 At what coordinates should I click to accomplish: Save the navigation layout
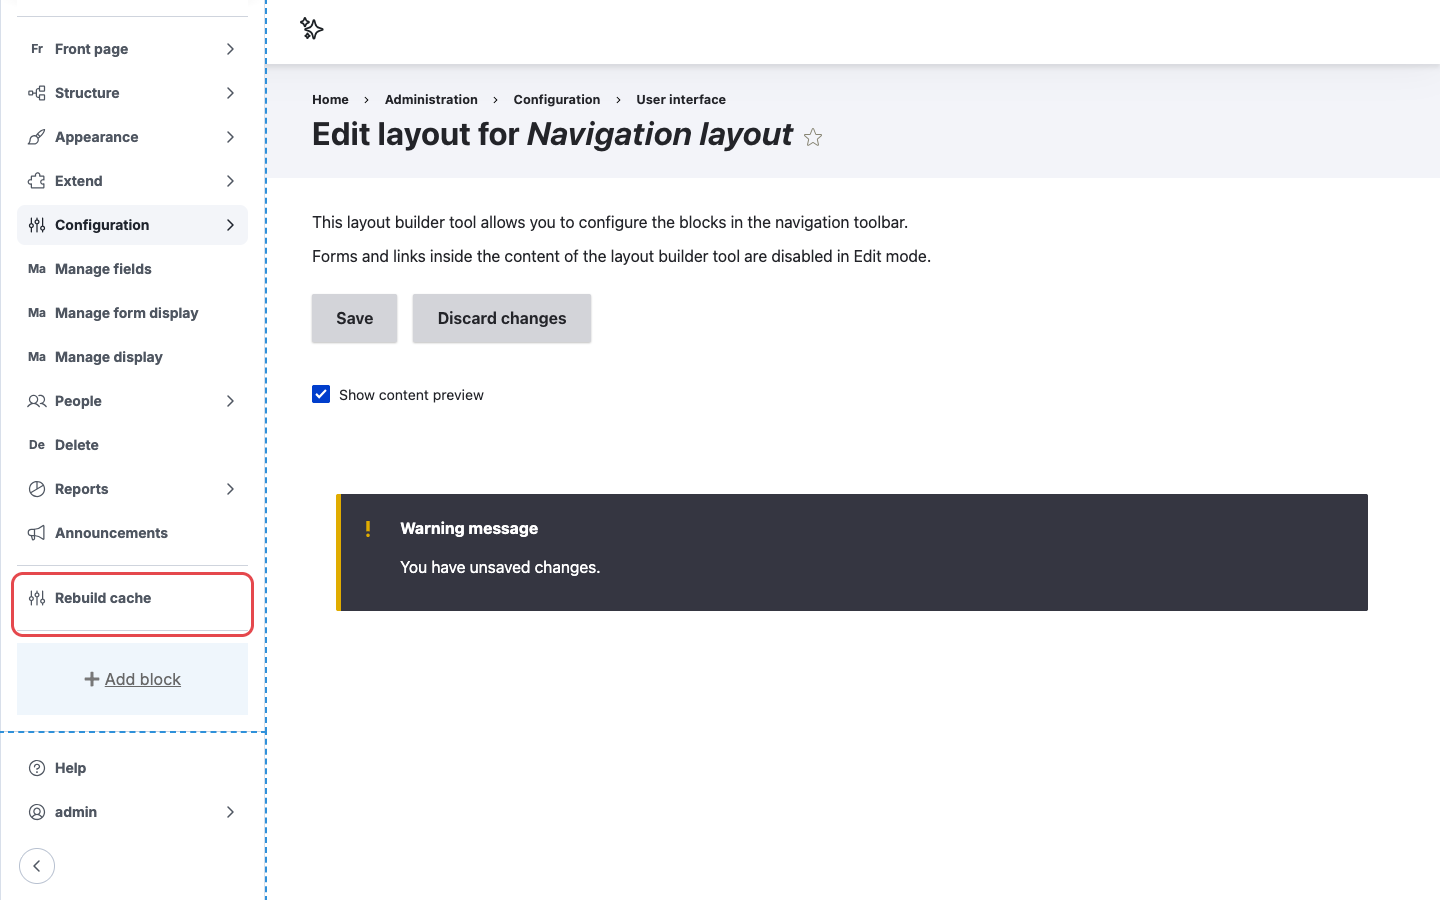tap(354, 318)
